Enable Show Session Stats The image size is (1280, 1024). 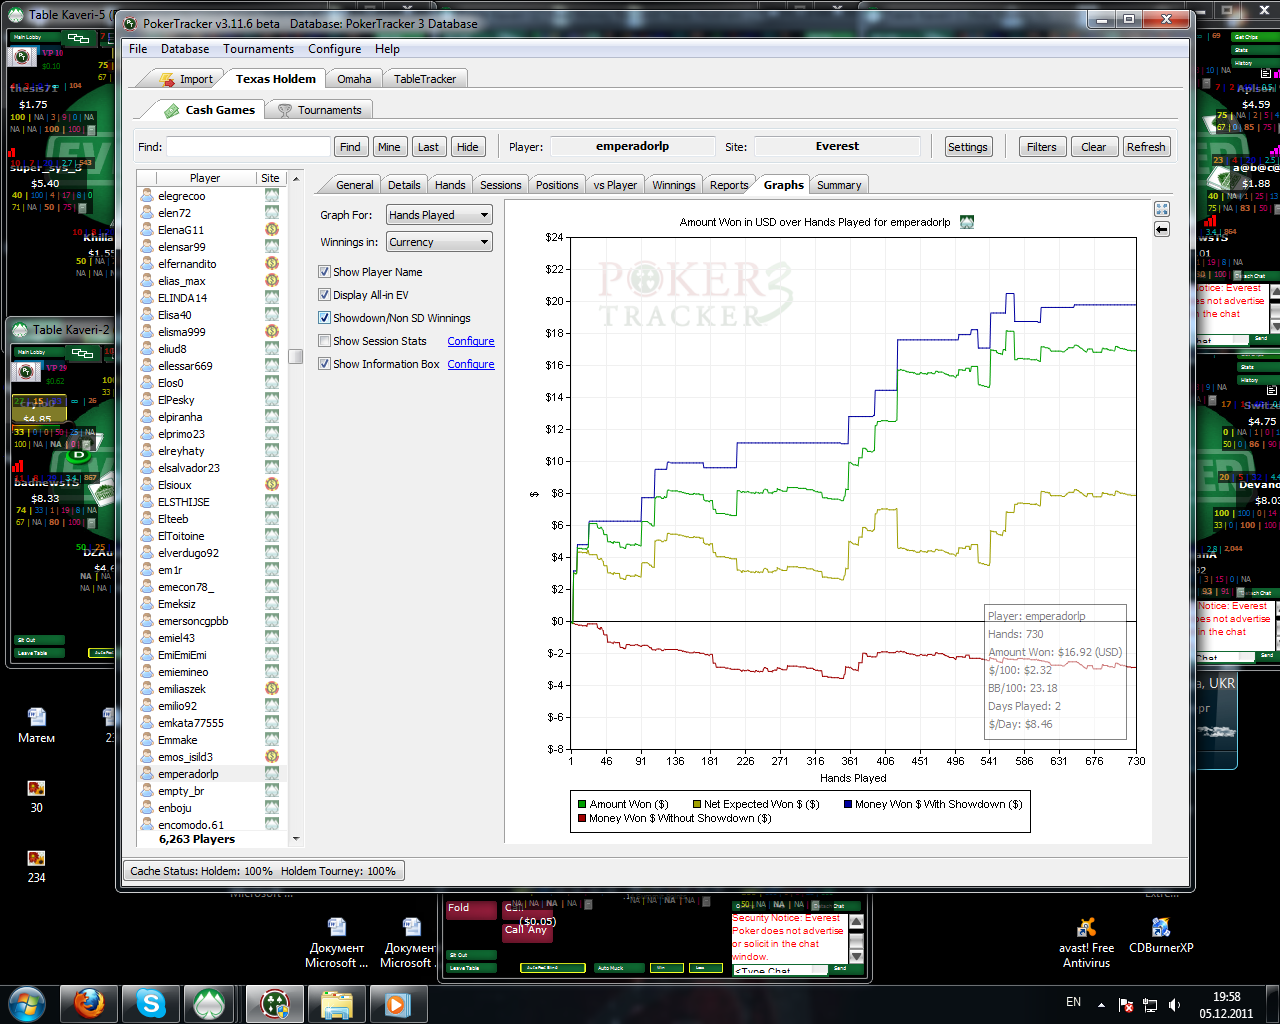point(324,341)
